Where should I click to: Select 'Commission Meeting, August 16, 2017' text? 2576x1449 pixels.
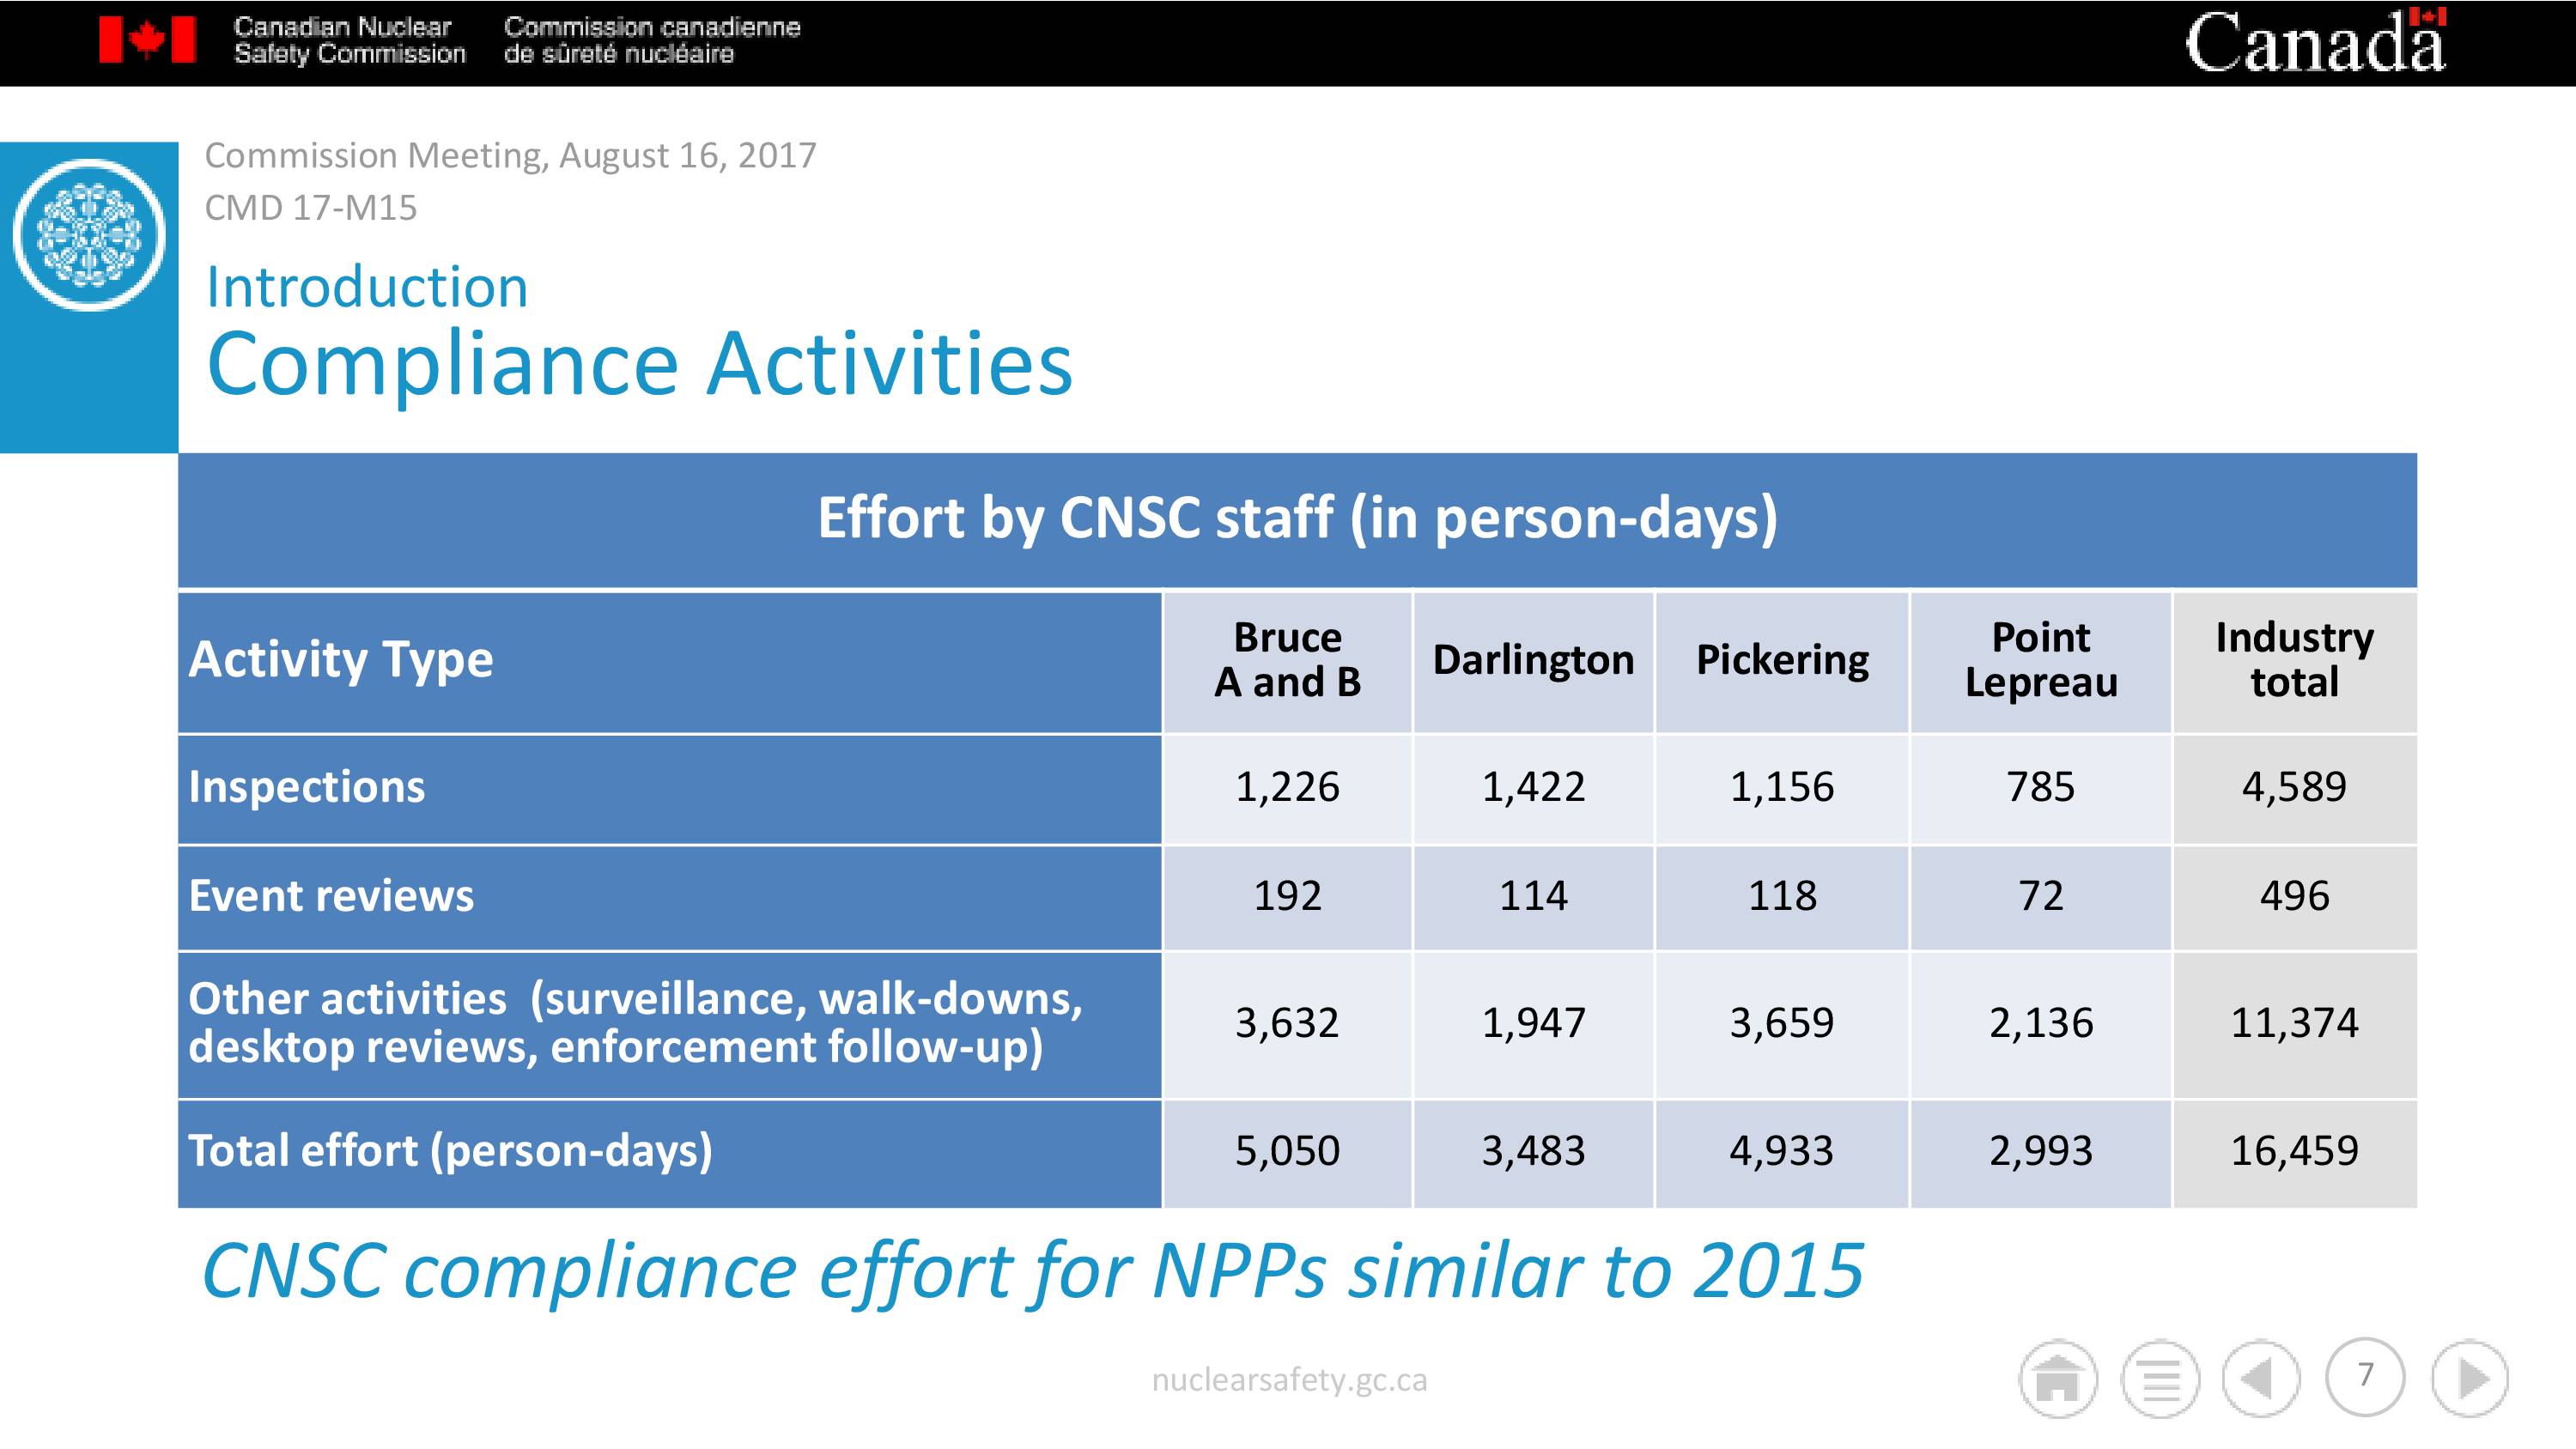coord(510,155)
